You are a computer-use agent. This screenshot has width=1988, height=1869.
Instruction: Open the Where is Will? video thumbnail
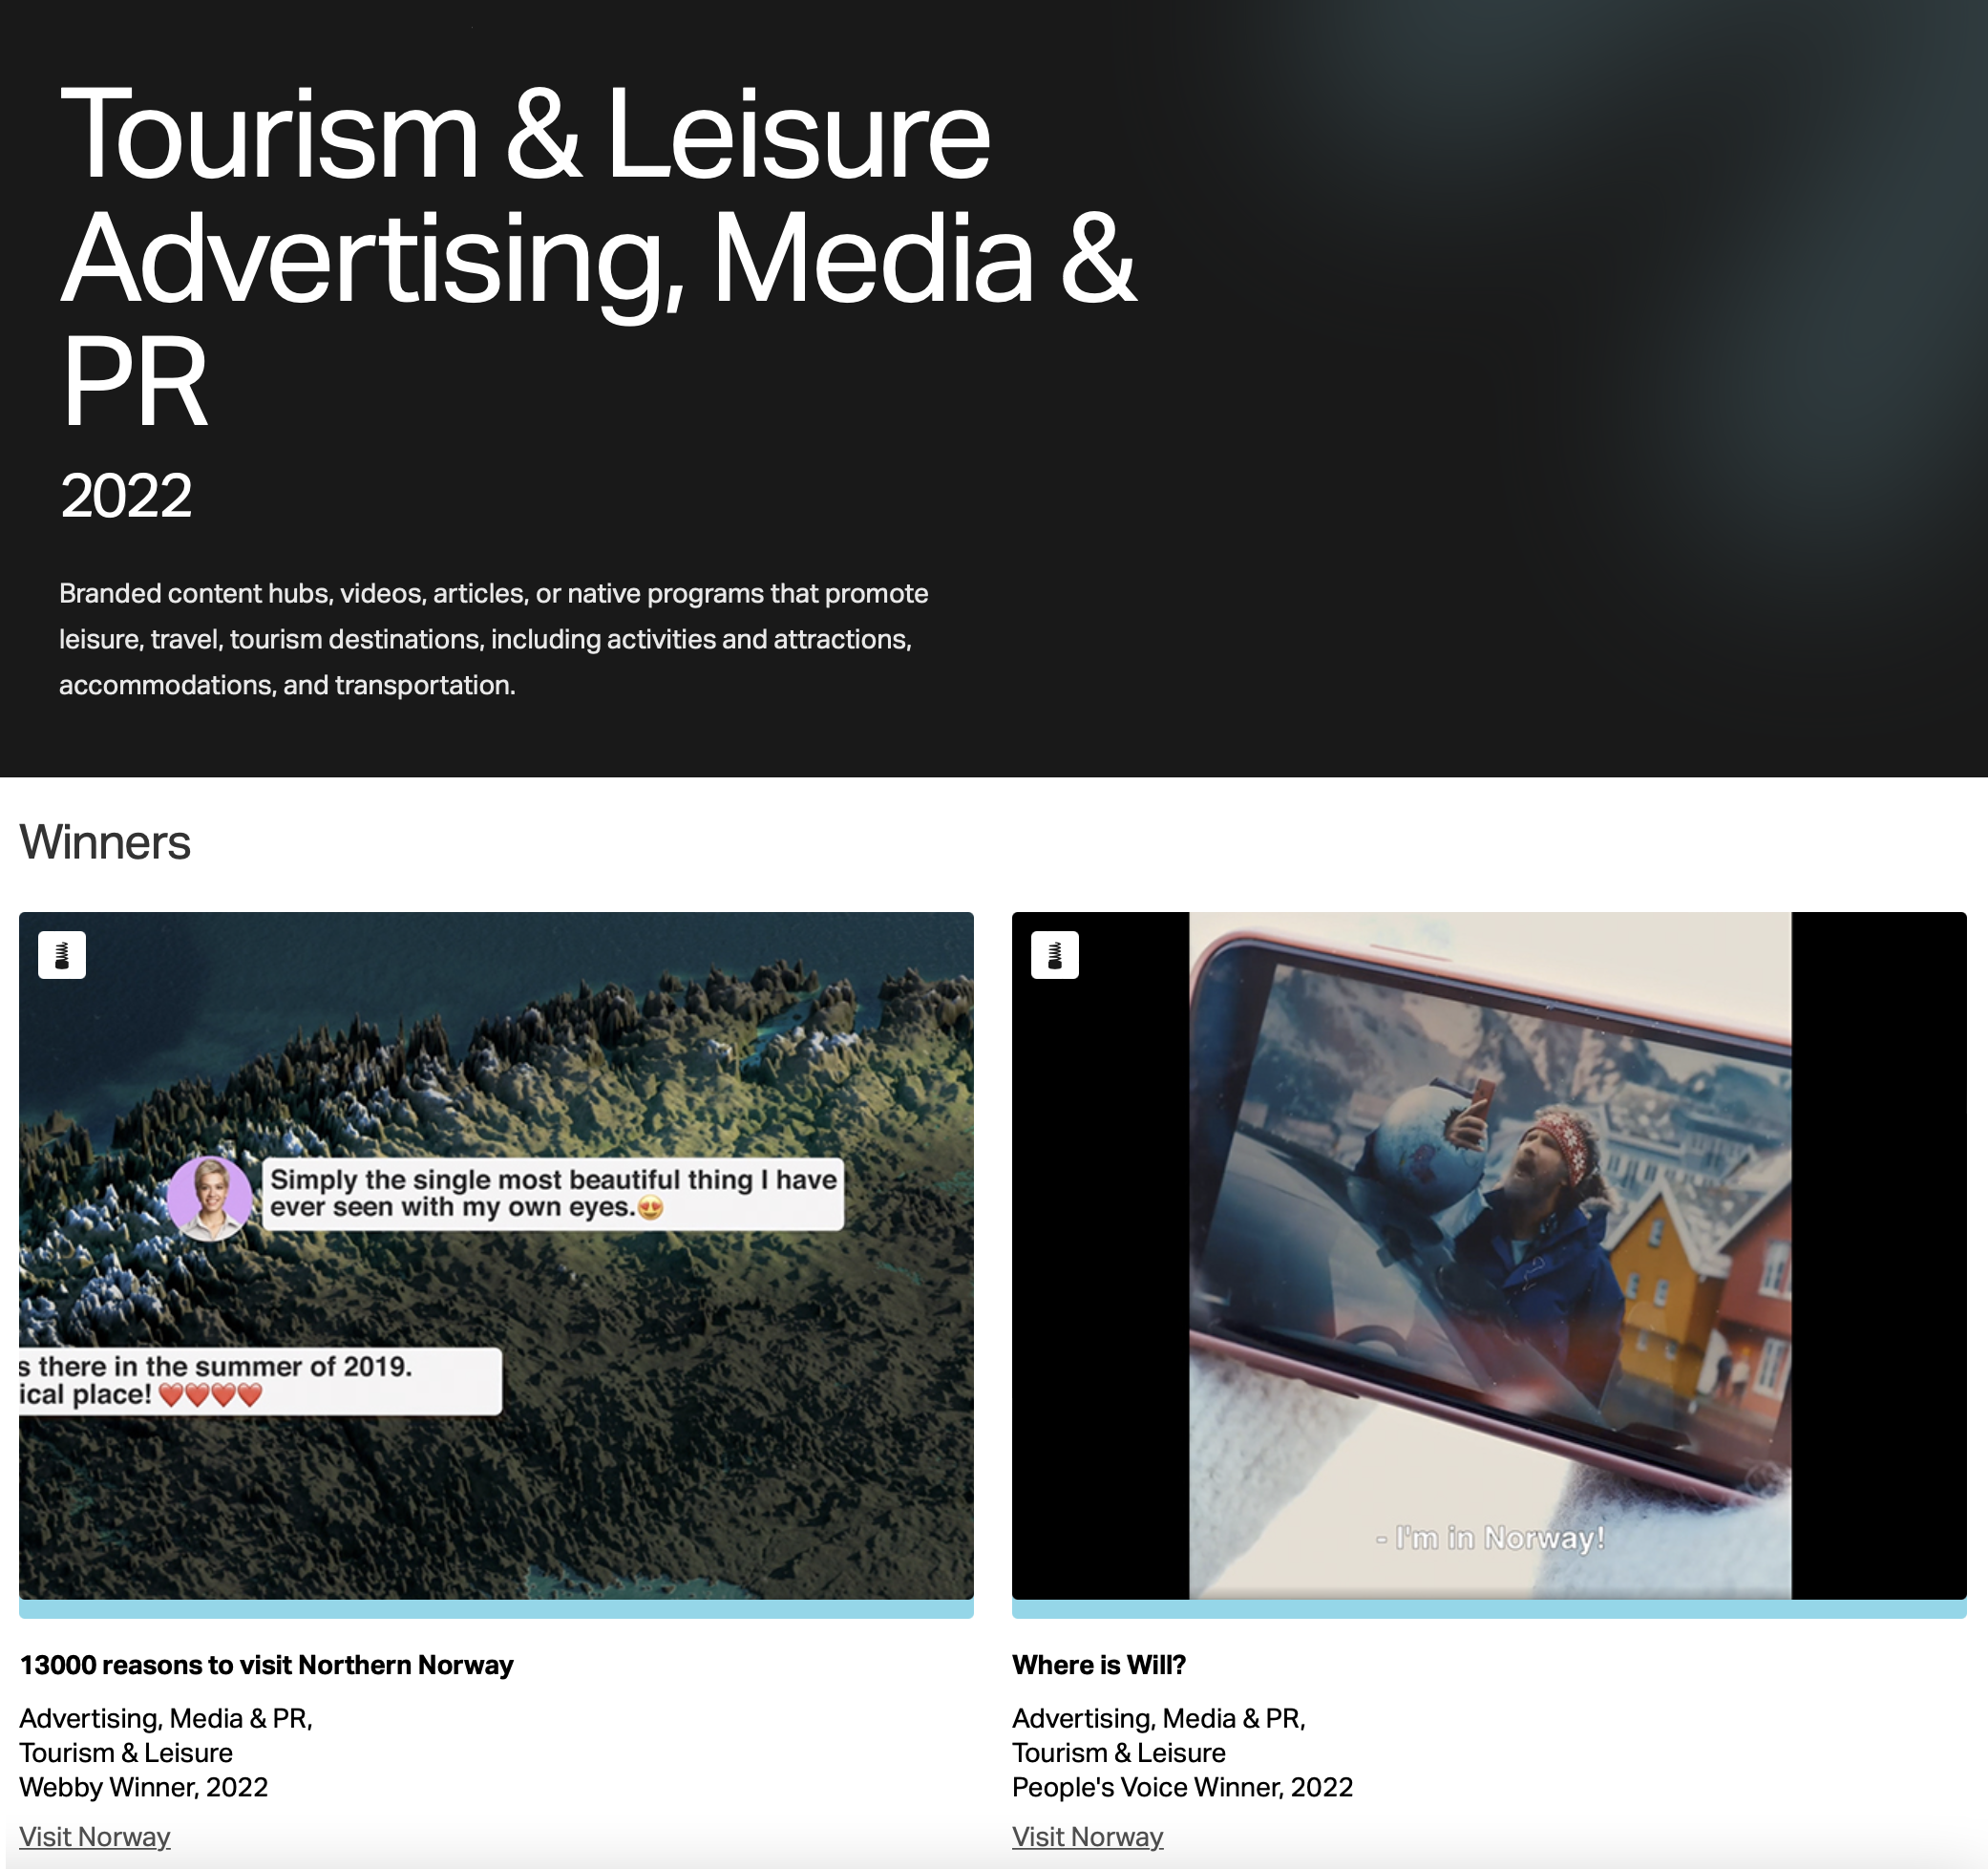(1489, 1255)
